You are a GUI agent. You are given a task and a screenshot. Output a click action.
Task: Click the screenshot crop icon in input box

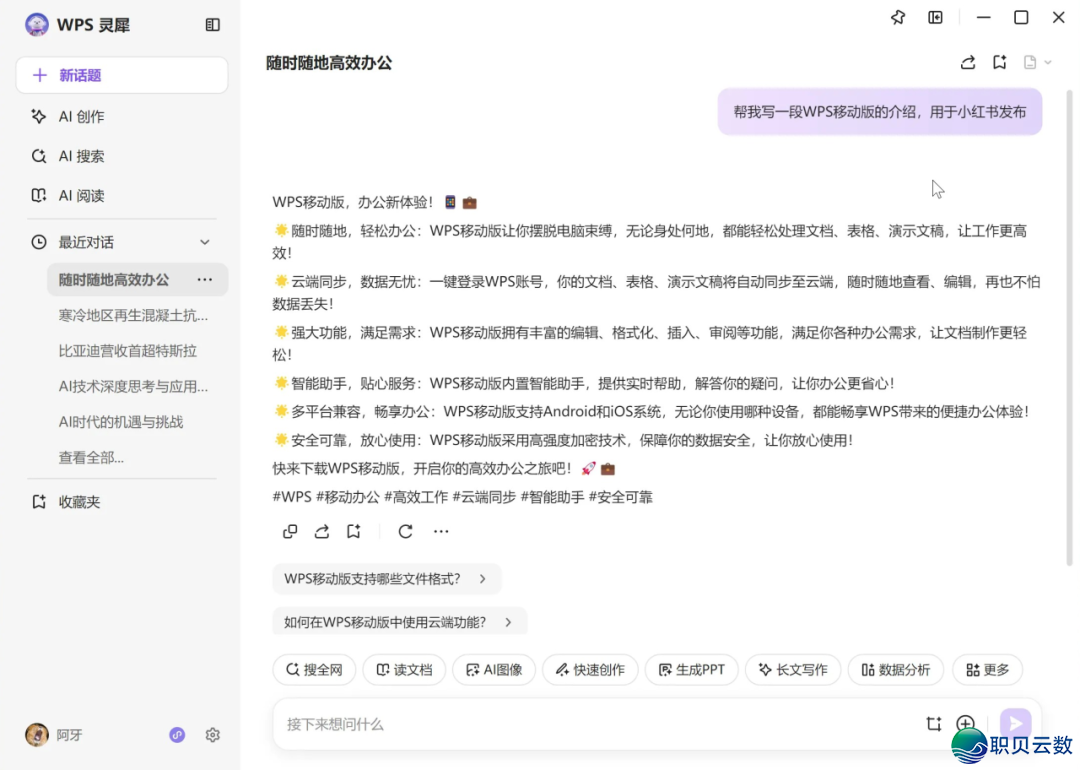(x=934, y=724)
